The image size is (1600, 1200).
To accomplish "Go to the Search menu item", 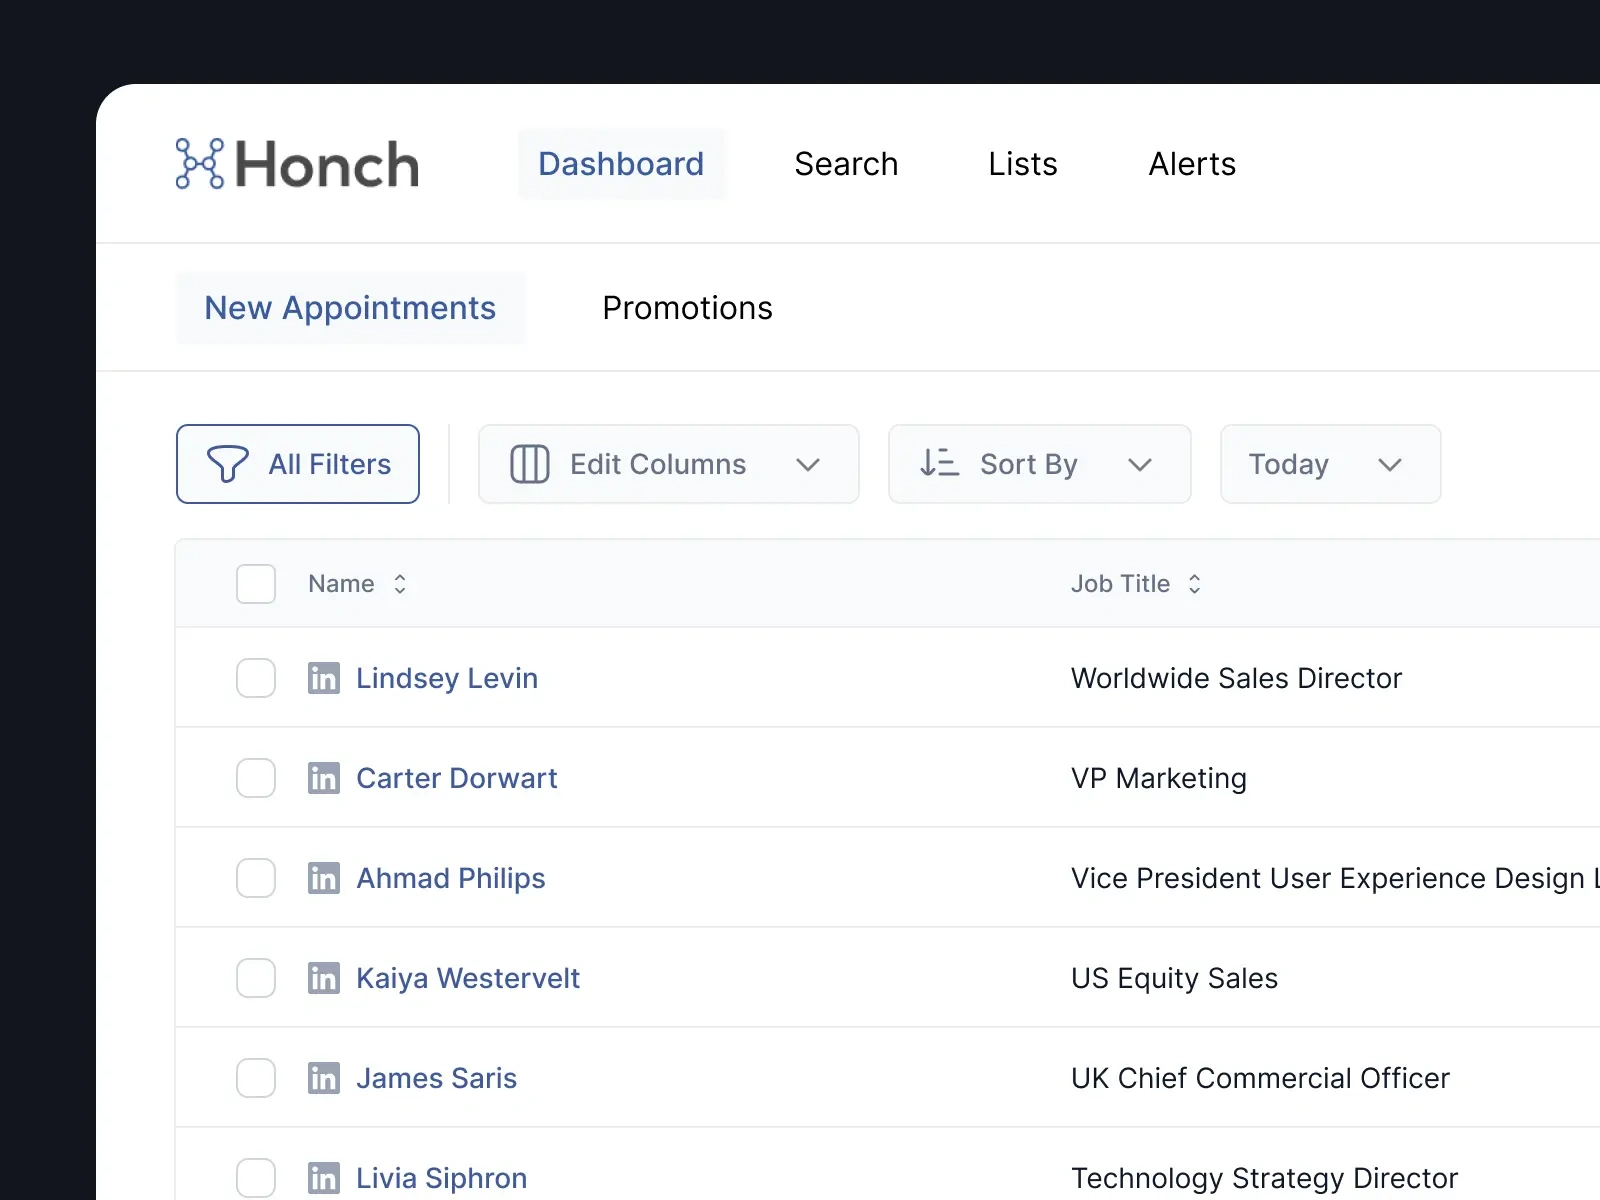I will pyautogui.click(x=846, y=164).
